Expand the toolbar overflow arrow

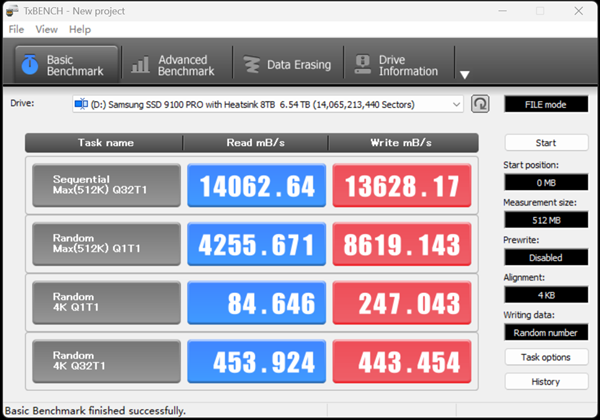tap(464, 74)
